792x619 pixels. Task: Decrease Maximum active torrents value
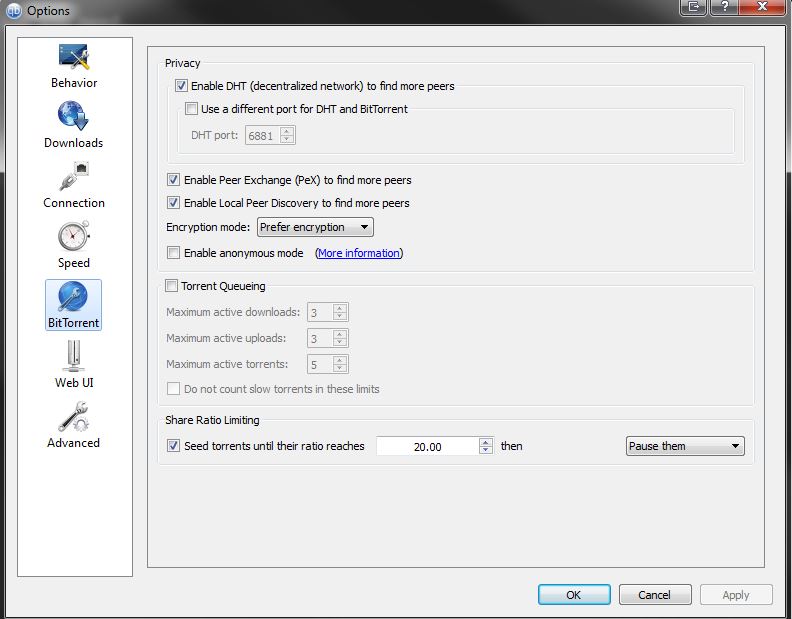point(340,368)
